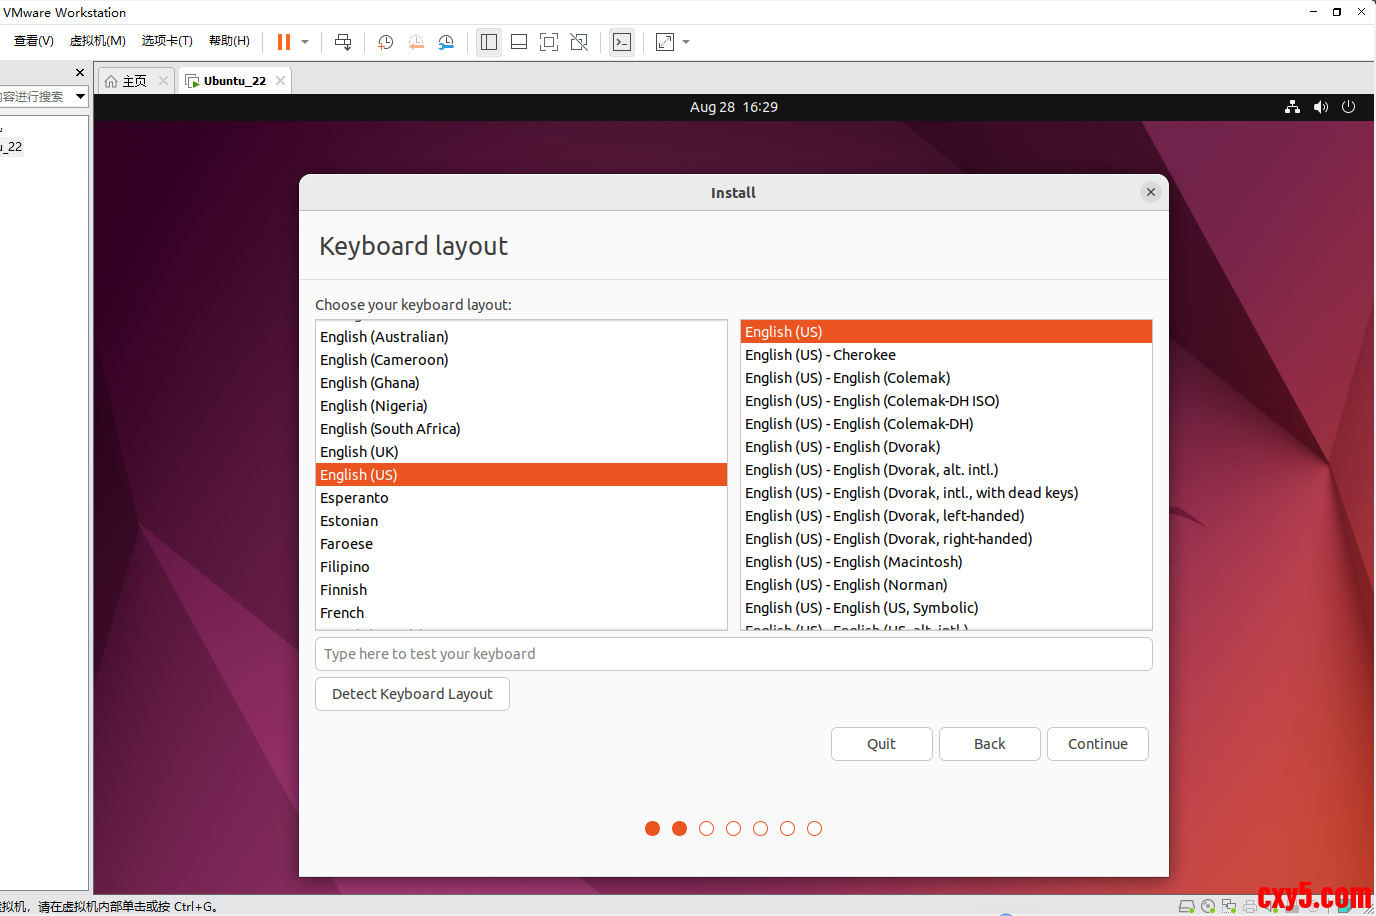Click Detect Keyboard Layout button

click(412, 694)
